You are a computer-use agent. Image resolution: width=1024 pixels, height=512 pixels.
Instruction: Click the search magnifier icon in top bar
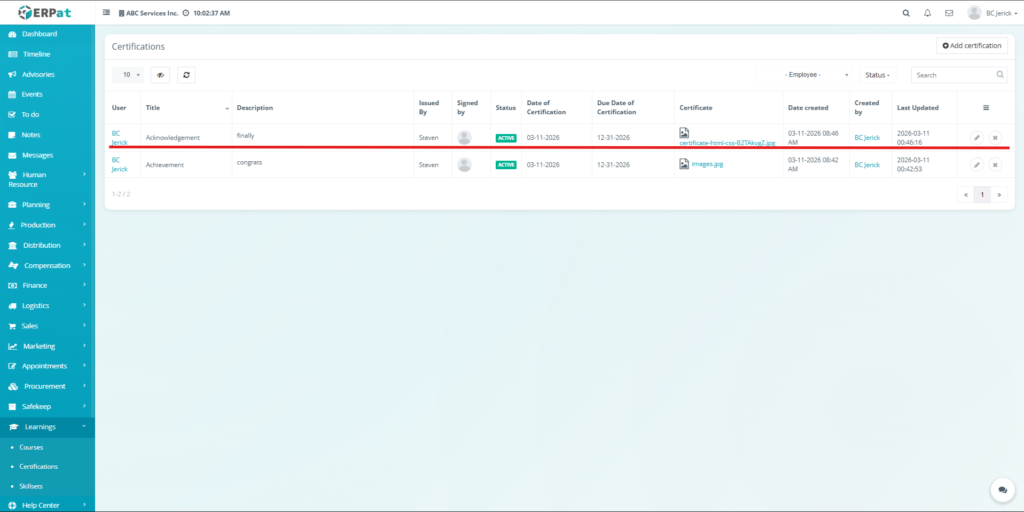(x=906, y=13)
